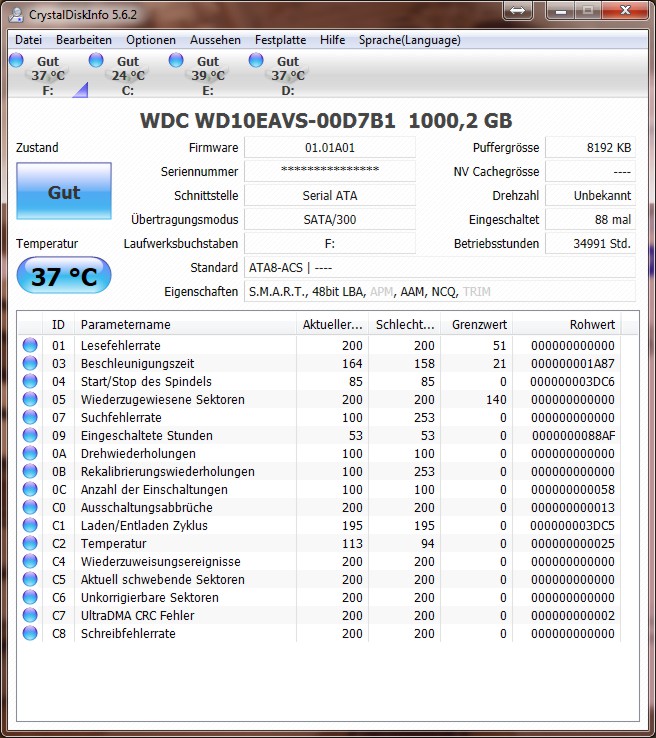Click the Parametername column header

[185, 324]
